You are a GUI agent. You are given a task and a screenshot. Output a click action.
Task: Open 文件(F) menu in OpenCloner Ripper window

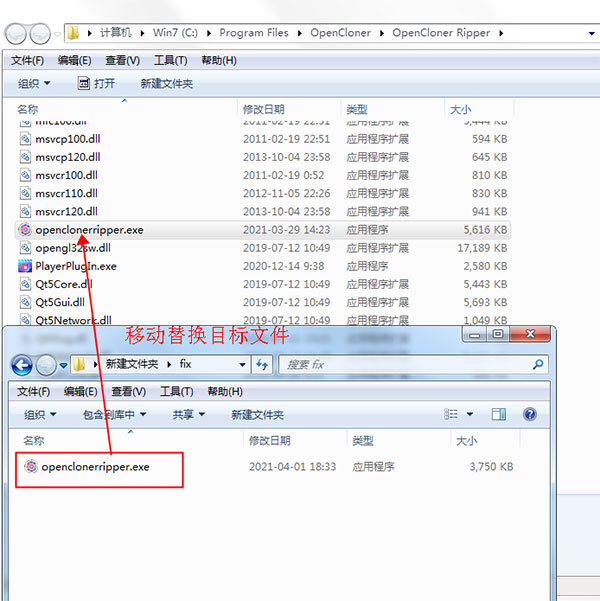point(27,61)
